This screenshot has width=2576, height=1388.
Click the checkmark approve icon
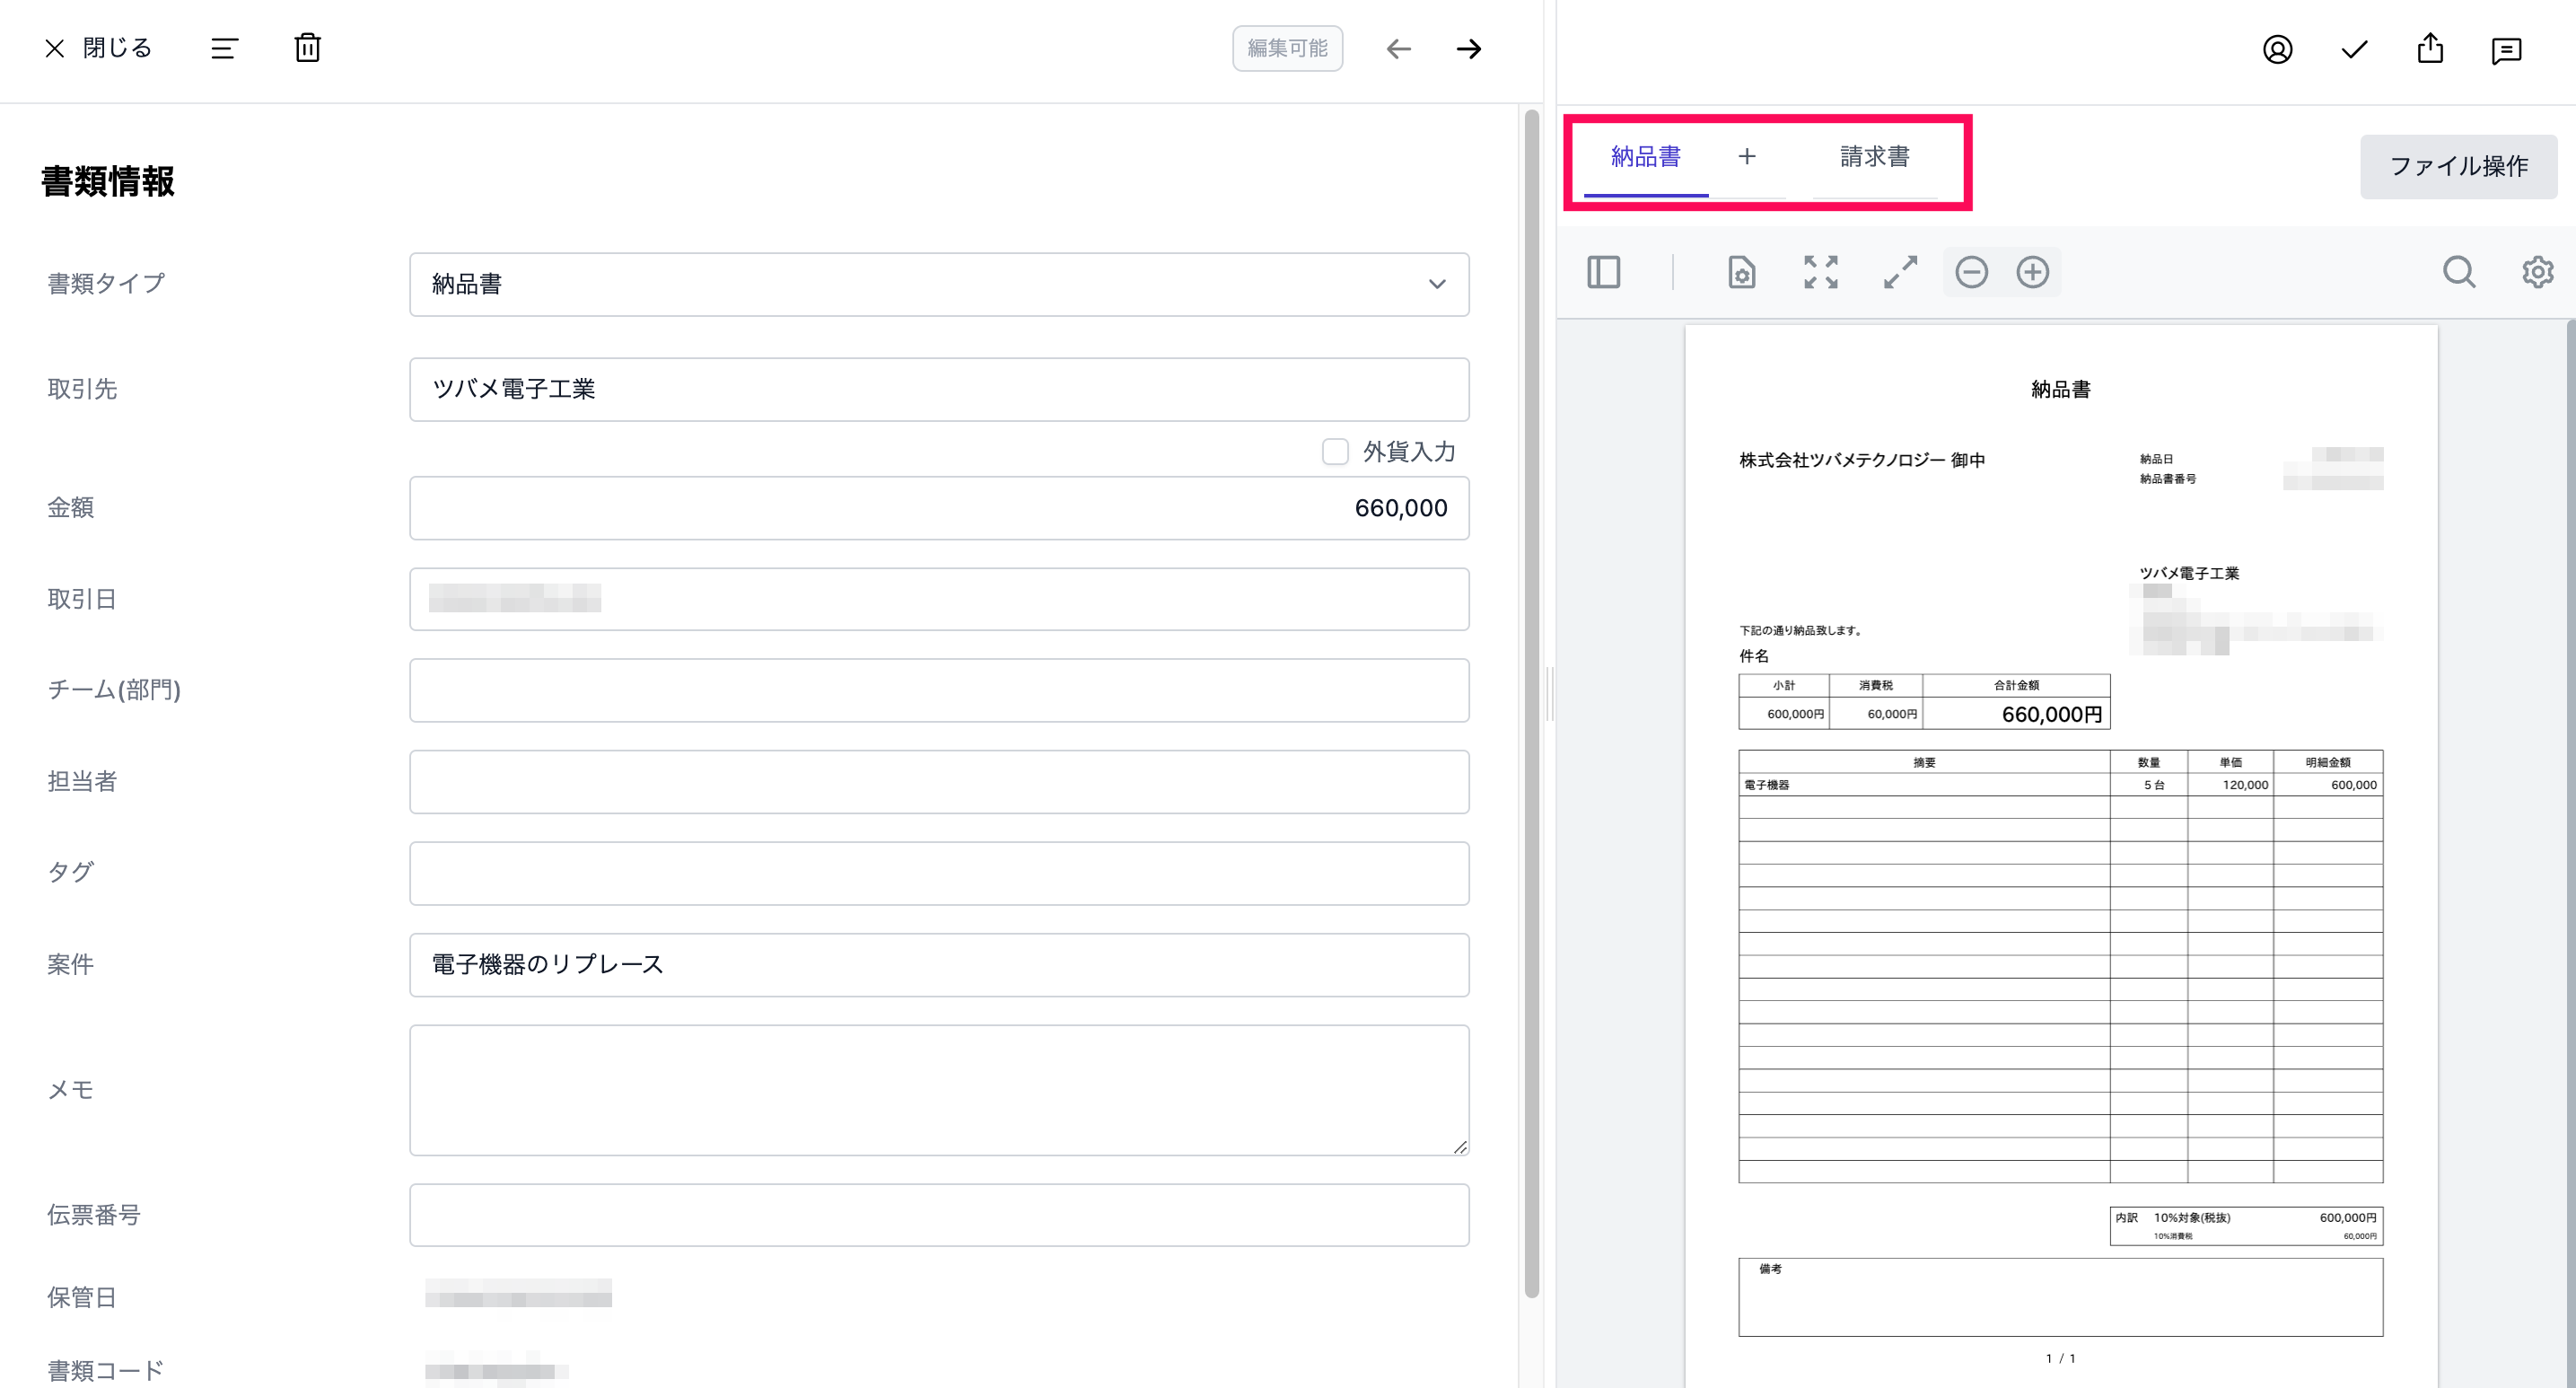(2354, 49)
